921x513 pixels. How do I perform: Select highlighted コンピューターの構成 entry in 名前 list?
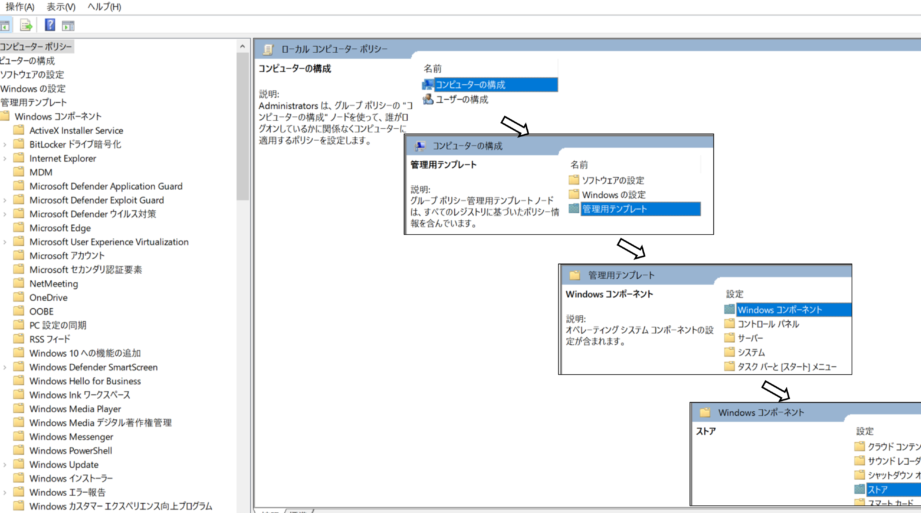pyautogui.click(x=496, y=85)
